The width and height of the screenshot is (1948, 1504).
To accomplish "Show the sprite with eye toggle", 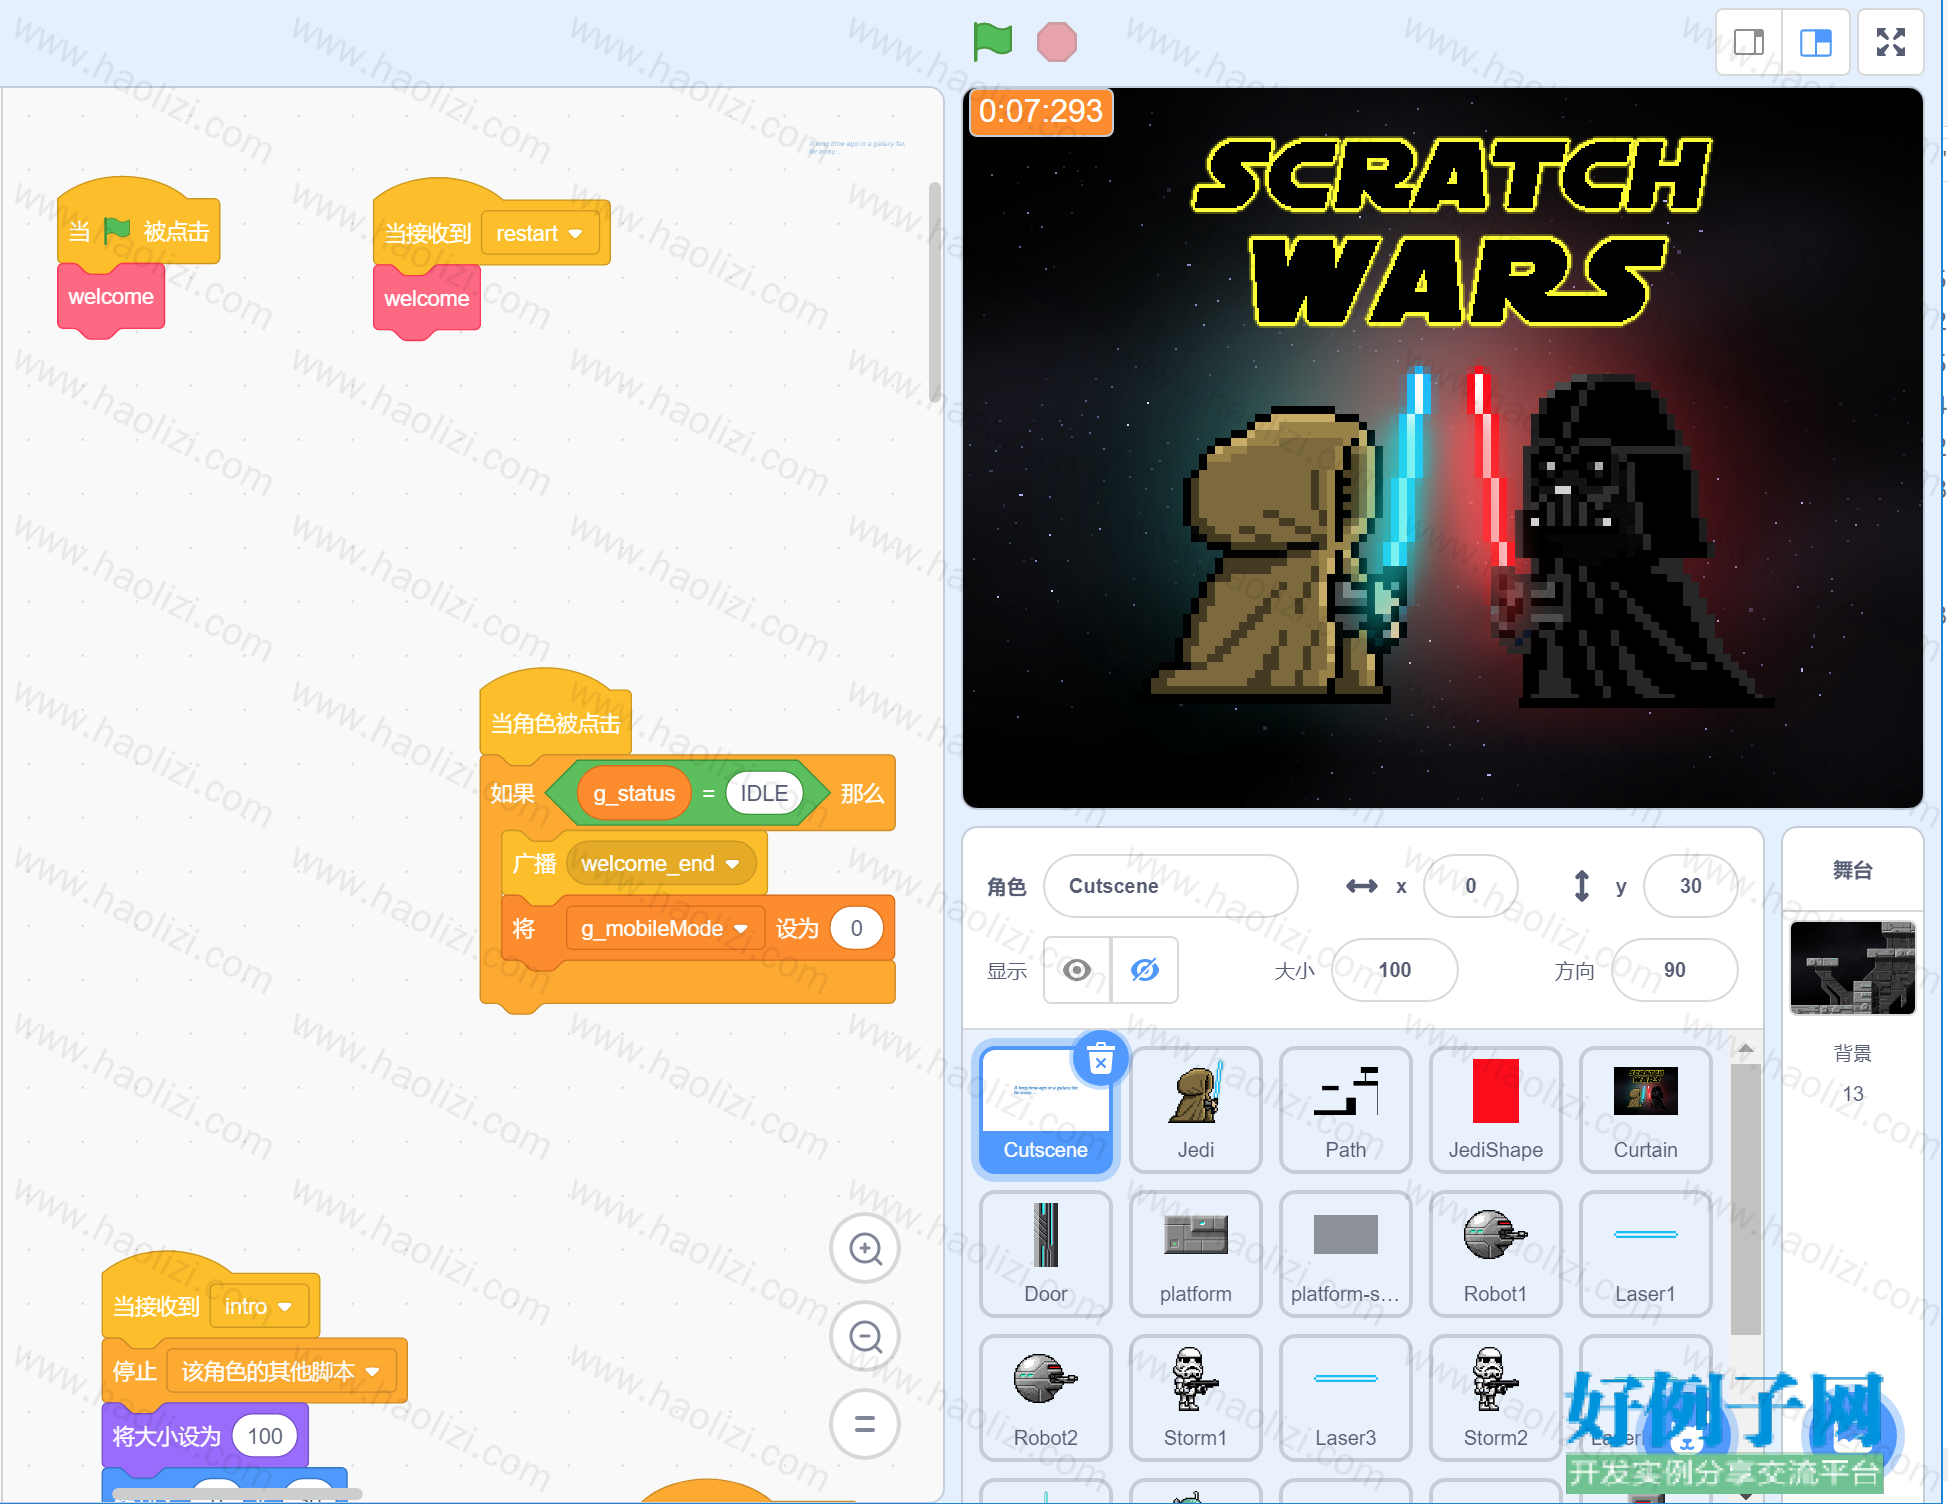I will pyautogui.click(x=1077, y=970).
